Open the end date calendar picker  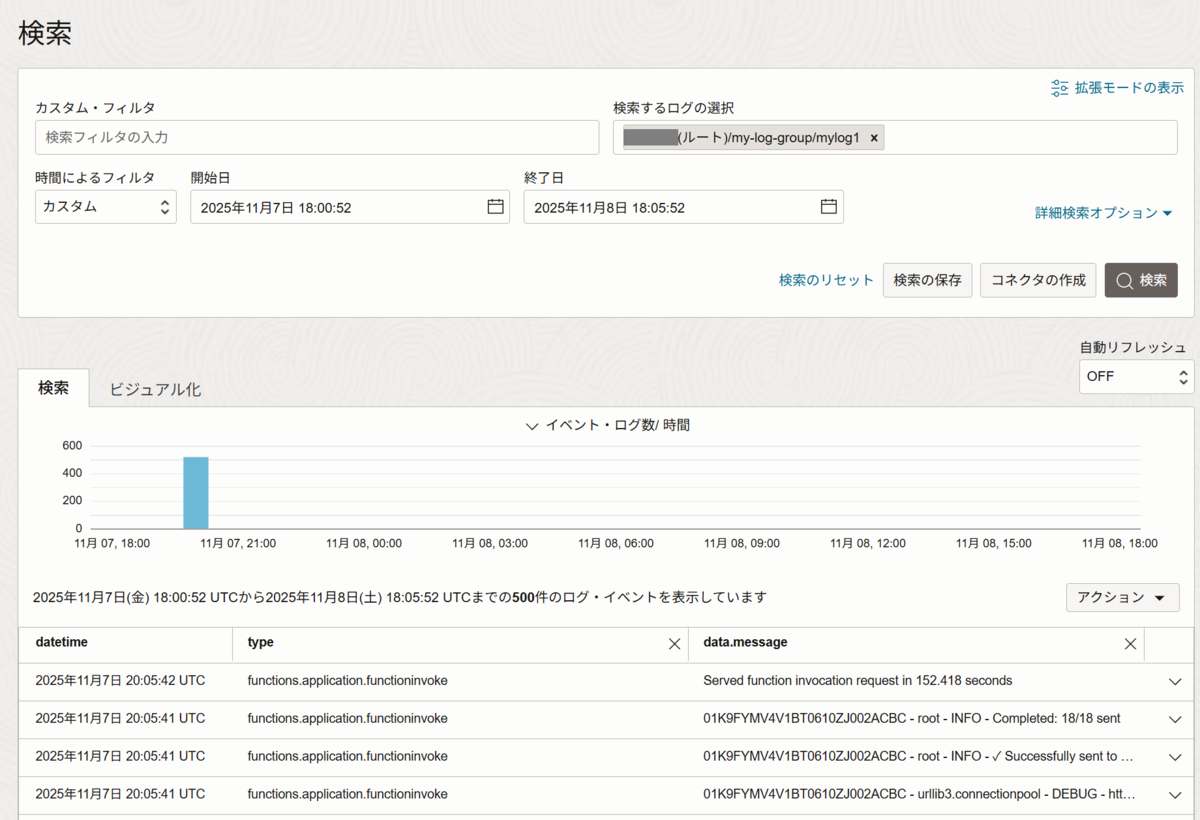828,206
